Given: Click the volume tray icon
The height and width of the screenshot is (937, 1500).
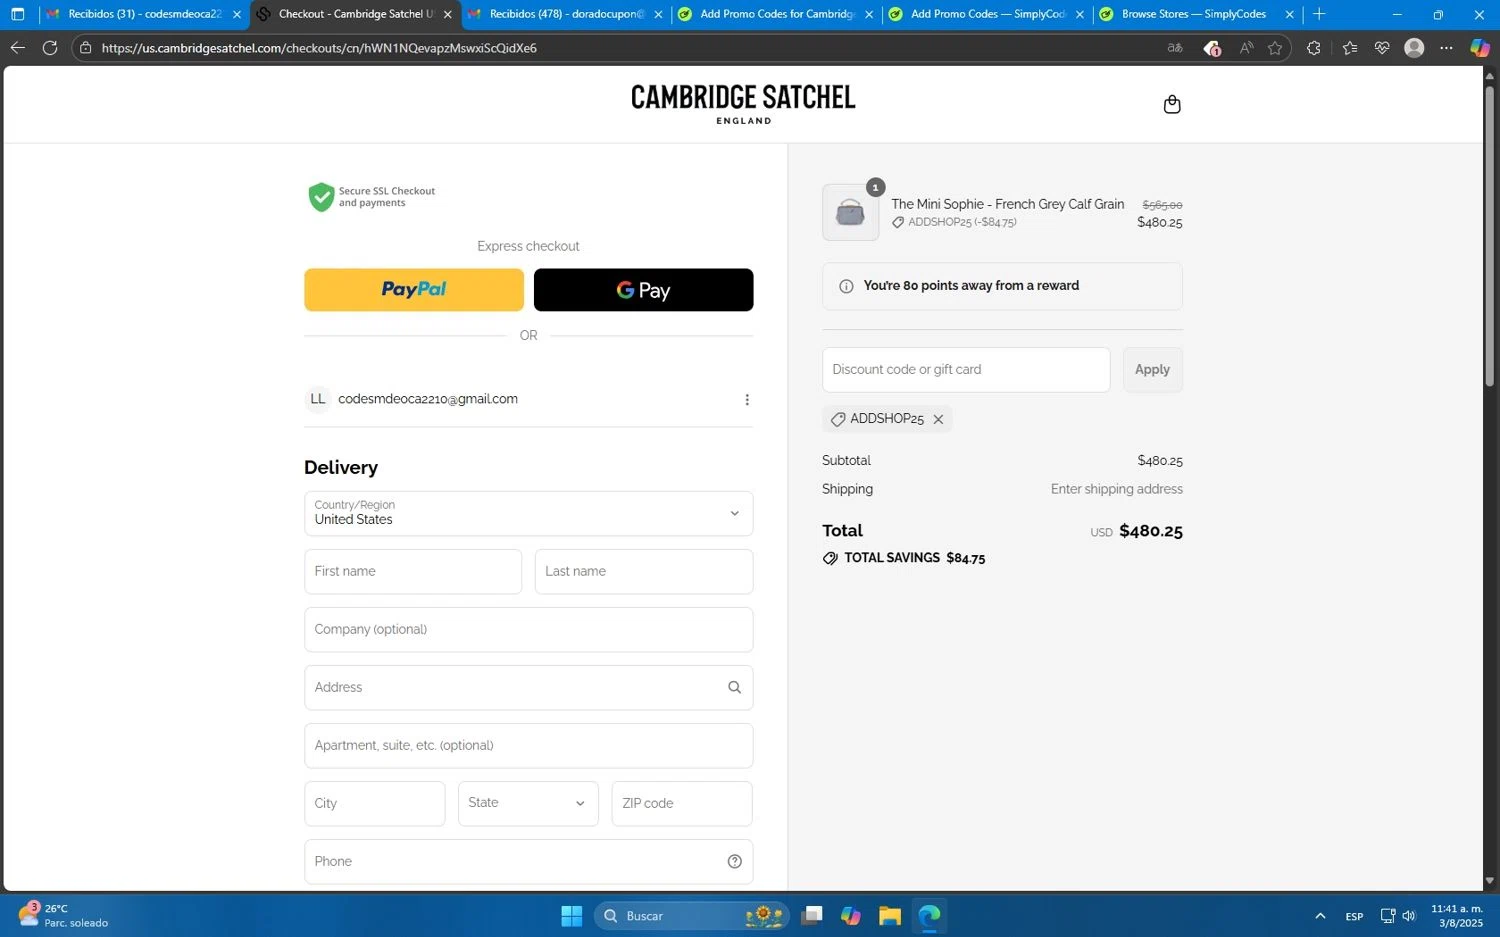Looking at the screenshot, I should (1409, 916).
